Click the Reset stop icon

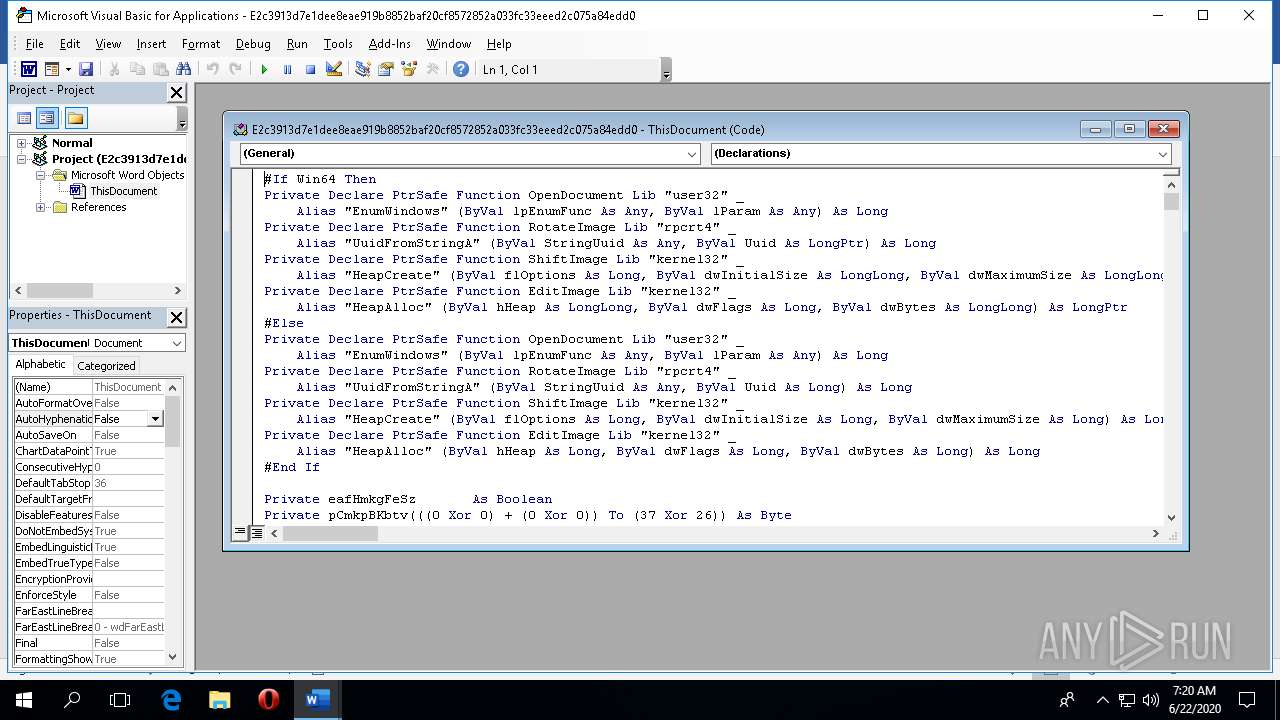[310, 69]
